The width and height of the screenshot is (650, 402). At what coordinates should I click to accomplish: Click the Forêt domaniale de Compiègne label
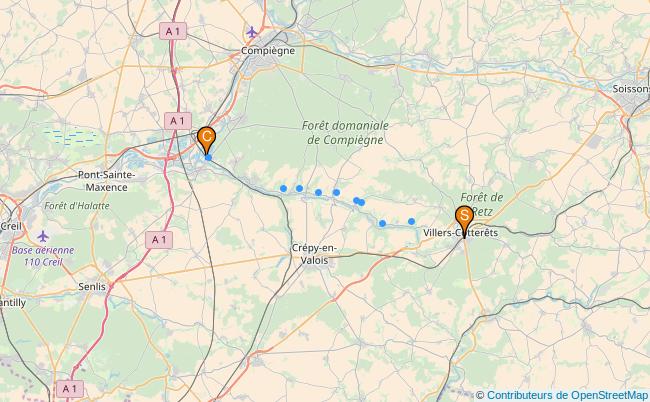click(x=345, y=133)
